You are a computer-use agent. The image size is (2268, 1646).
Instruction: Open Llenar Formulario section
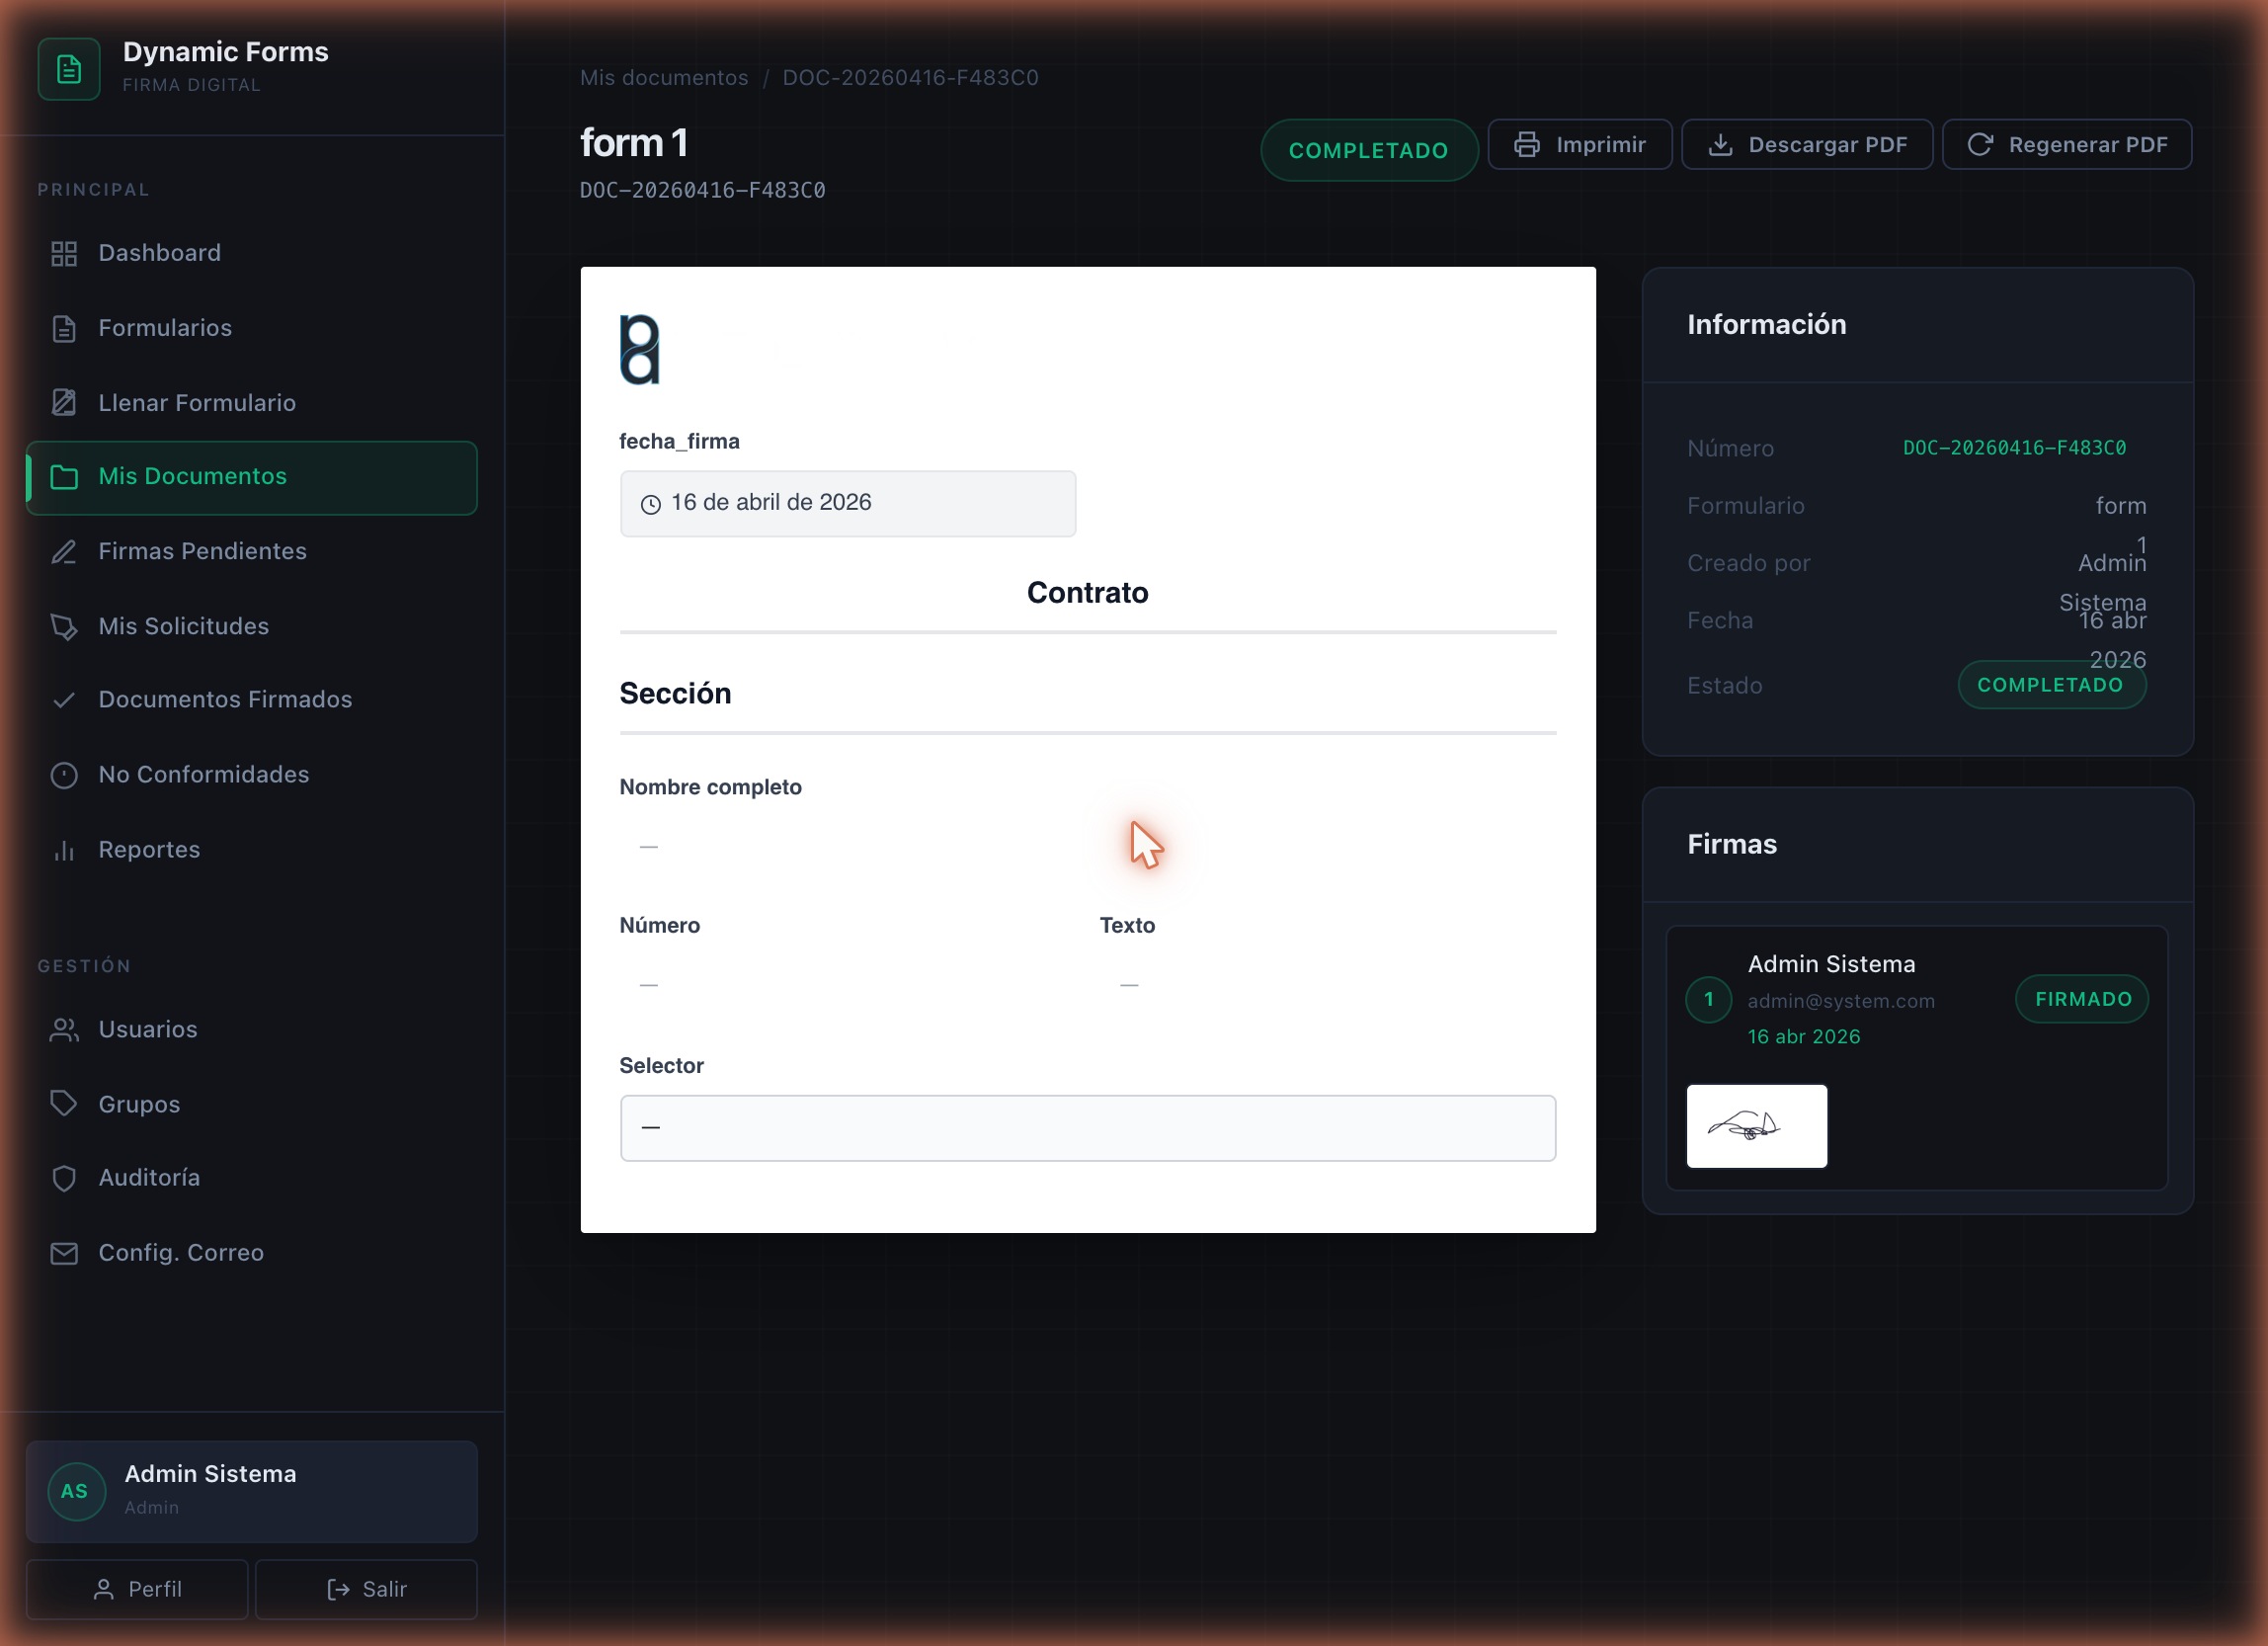(252, 403)
